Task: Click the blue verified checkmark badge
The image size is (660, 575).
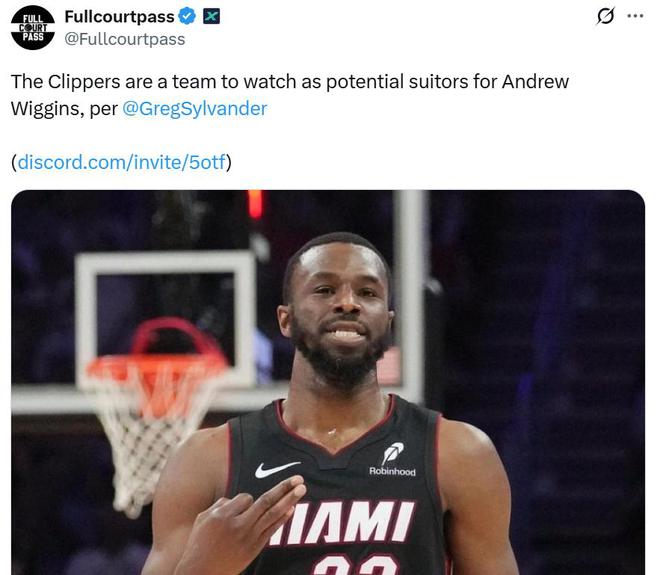Action: coord(187,16)
